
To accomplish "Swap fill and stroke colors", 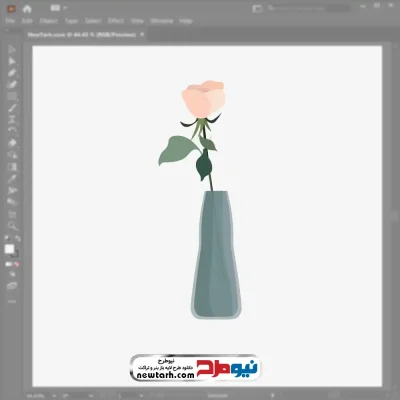I will 17,239.
